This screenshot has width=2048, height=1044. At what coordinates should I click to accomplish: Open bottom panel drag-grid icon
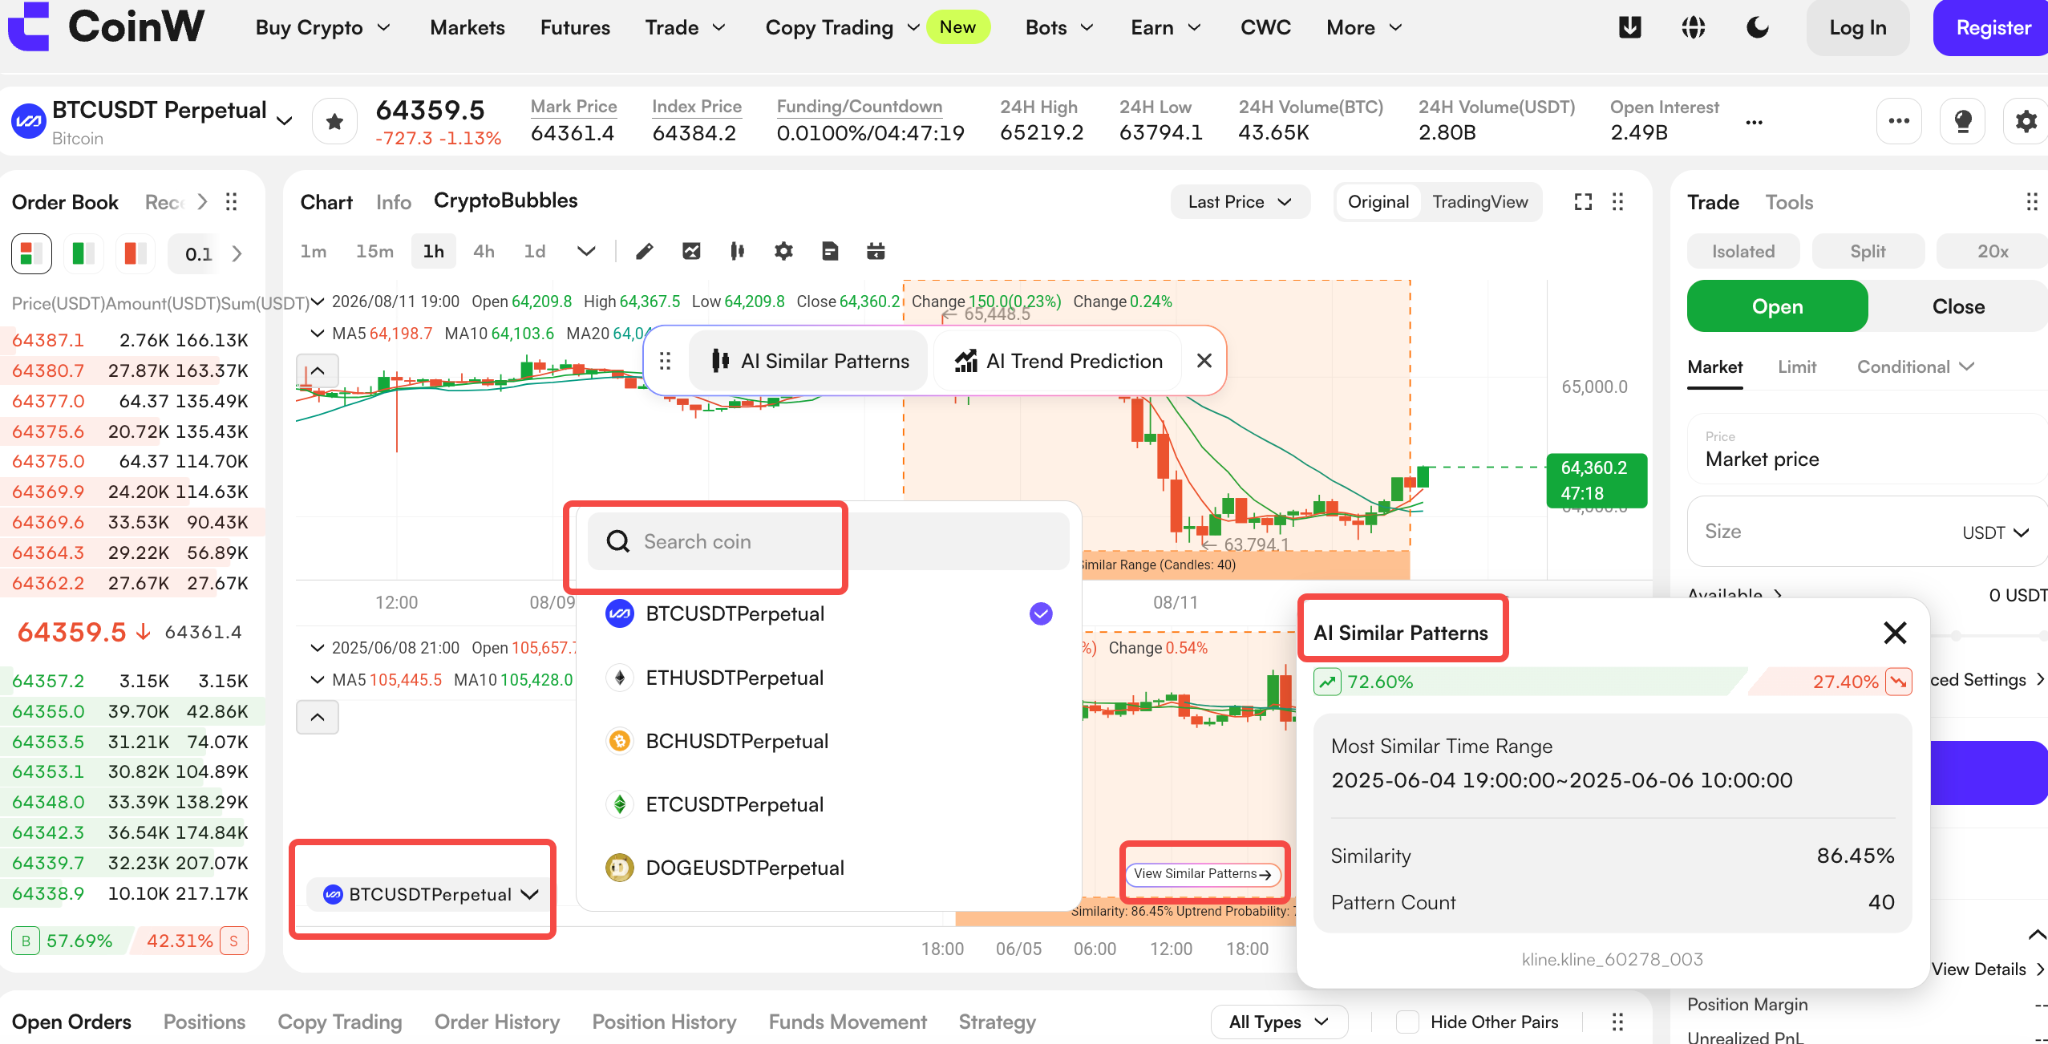(1618, 1022)
